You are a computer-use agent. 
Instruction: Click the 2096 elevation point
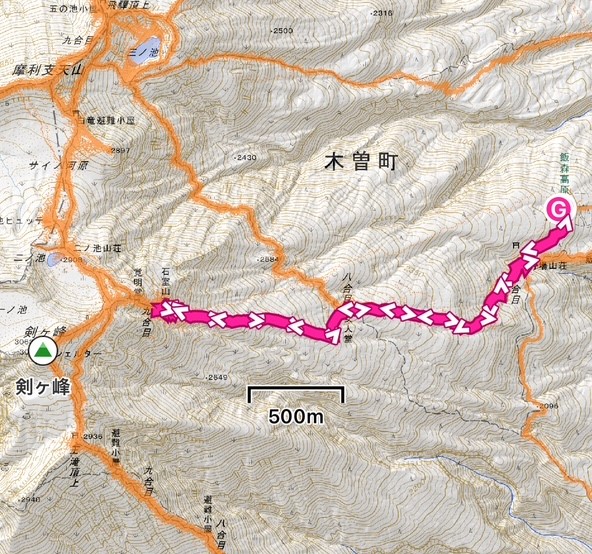click(549, 406)
